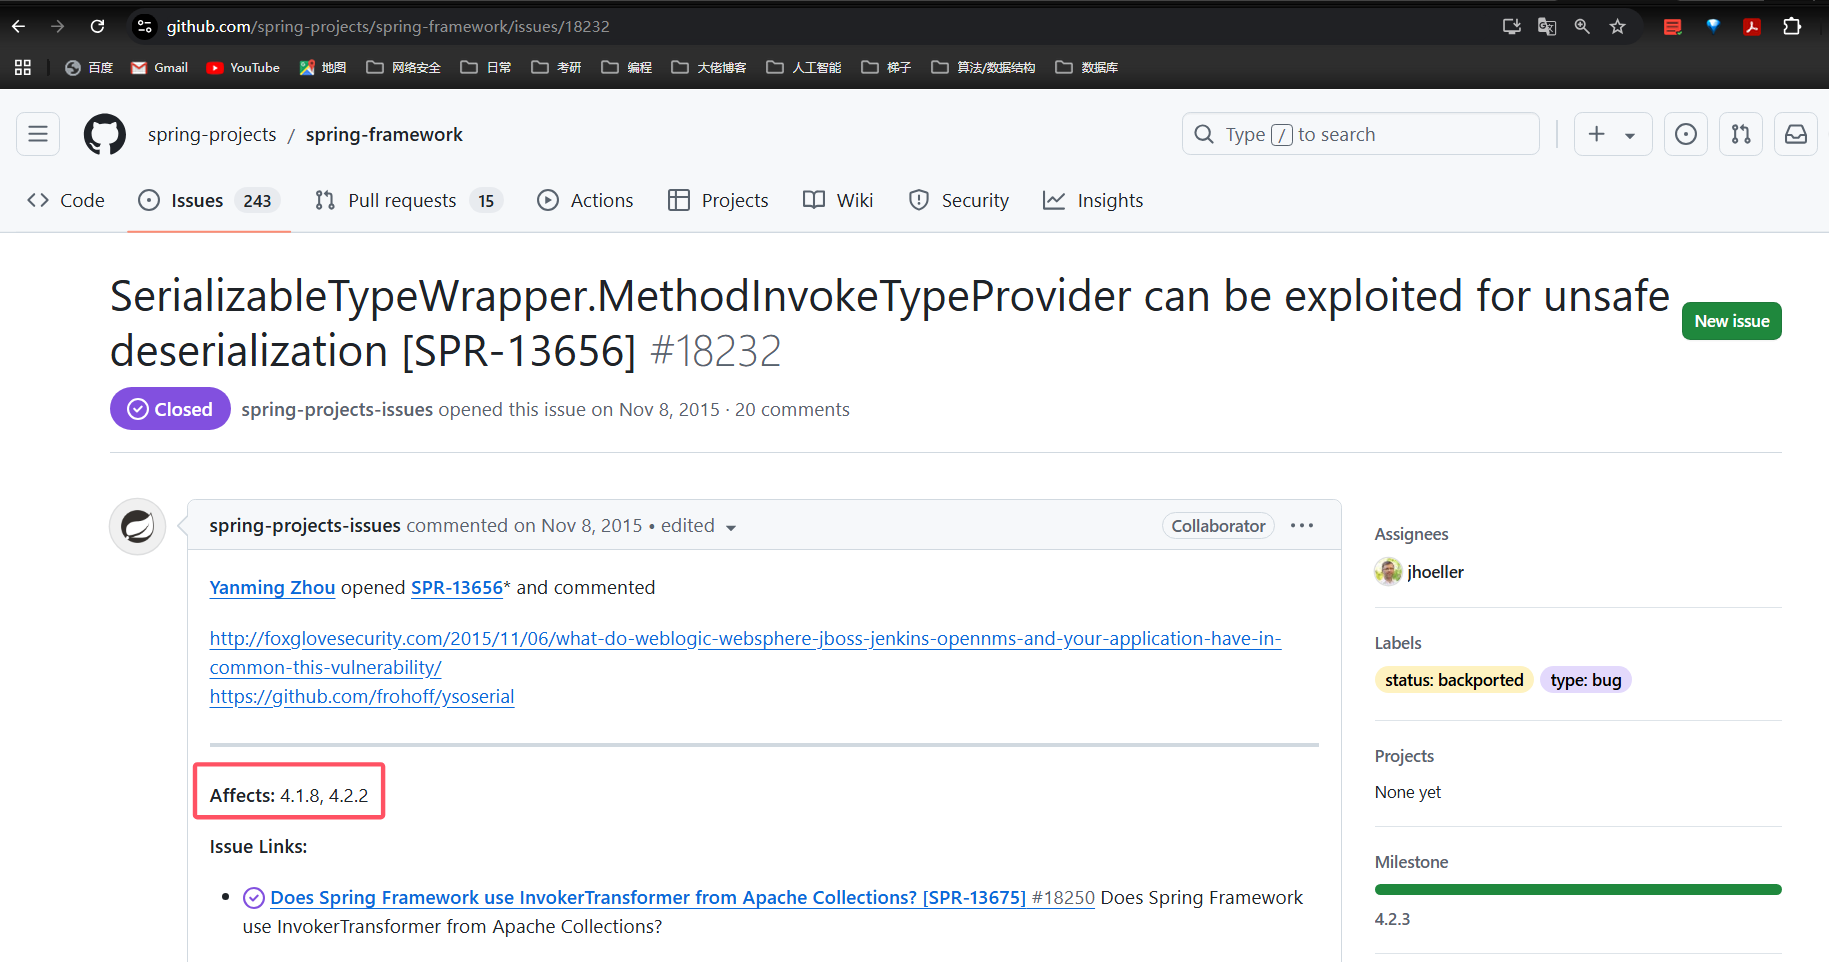The image size is (1829, 962).
Task: Click the blue gem extension icon
Action: (x=1713, y=26)
